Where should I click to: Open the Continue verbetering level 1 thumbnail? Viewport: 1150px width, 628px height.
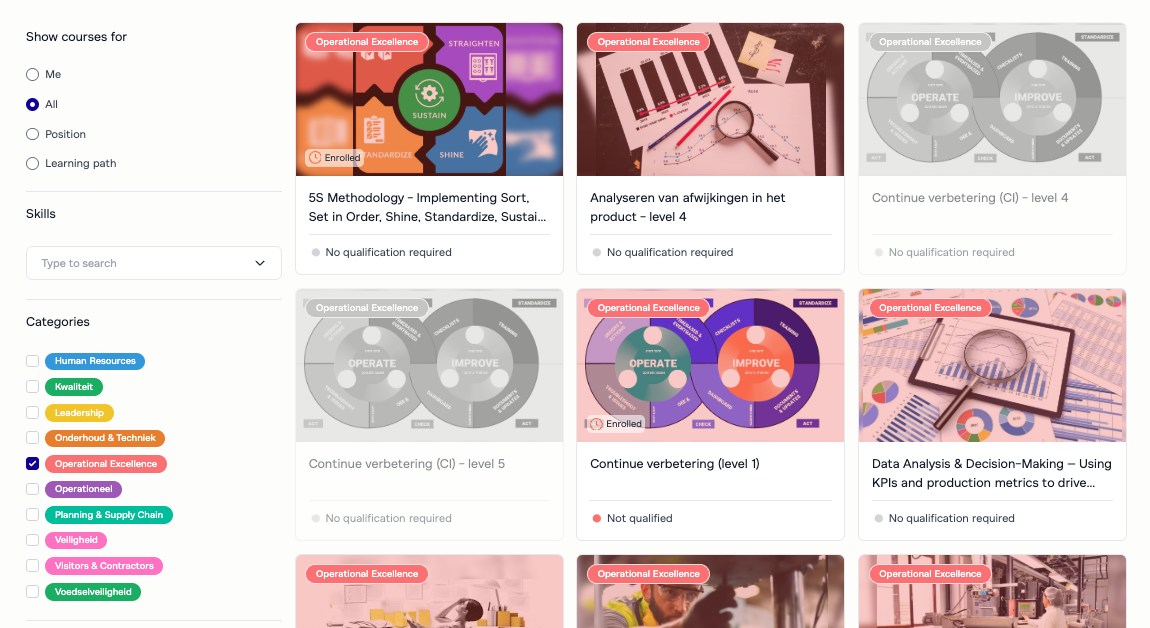click(x=710, y=365)
